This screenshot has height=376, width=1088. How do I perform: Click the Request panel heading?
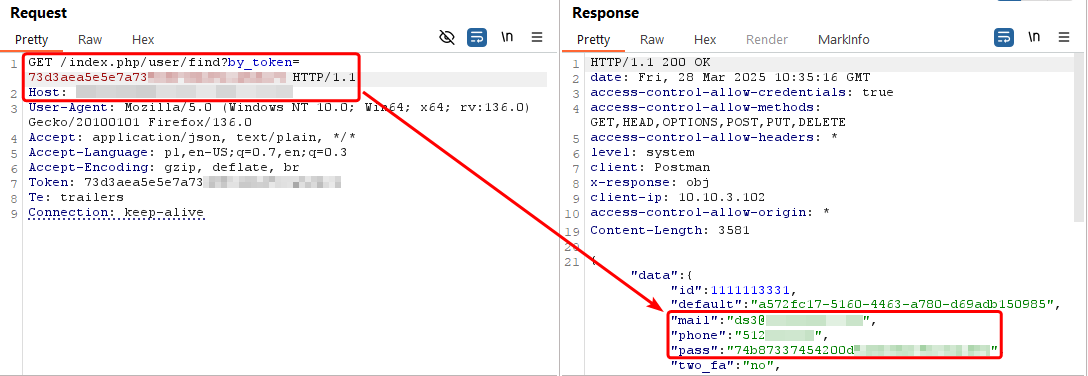point(39,12)
